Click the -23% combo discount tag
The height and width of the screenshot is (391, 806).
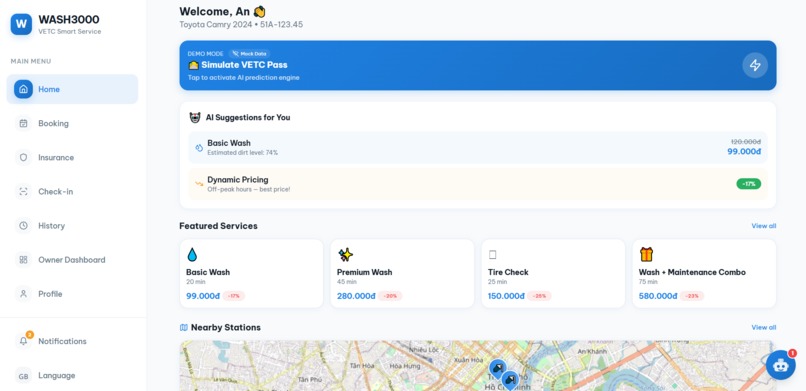coord(692,296)
